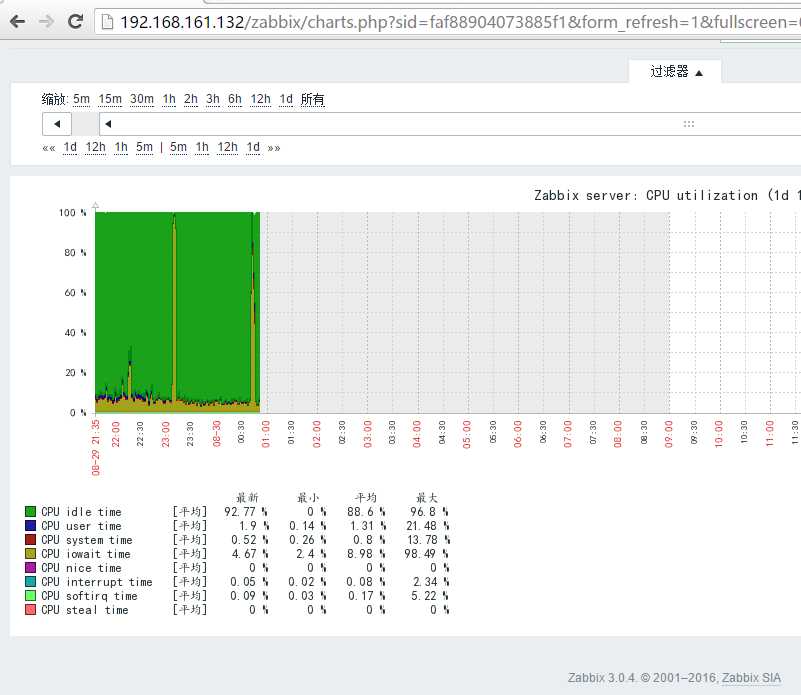Click the «« move-back navigation marker
The width and height of the screenshot is (801, 695).
pyautogui.click(x=49, y=148)
